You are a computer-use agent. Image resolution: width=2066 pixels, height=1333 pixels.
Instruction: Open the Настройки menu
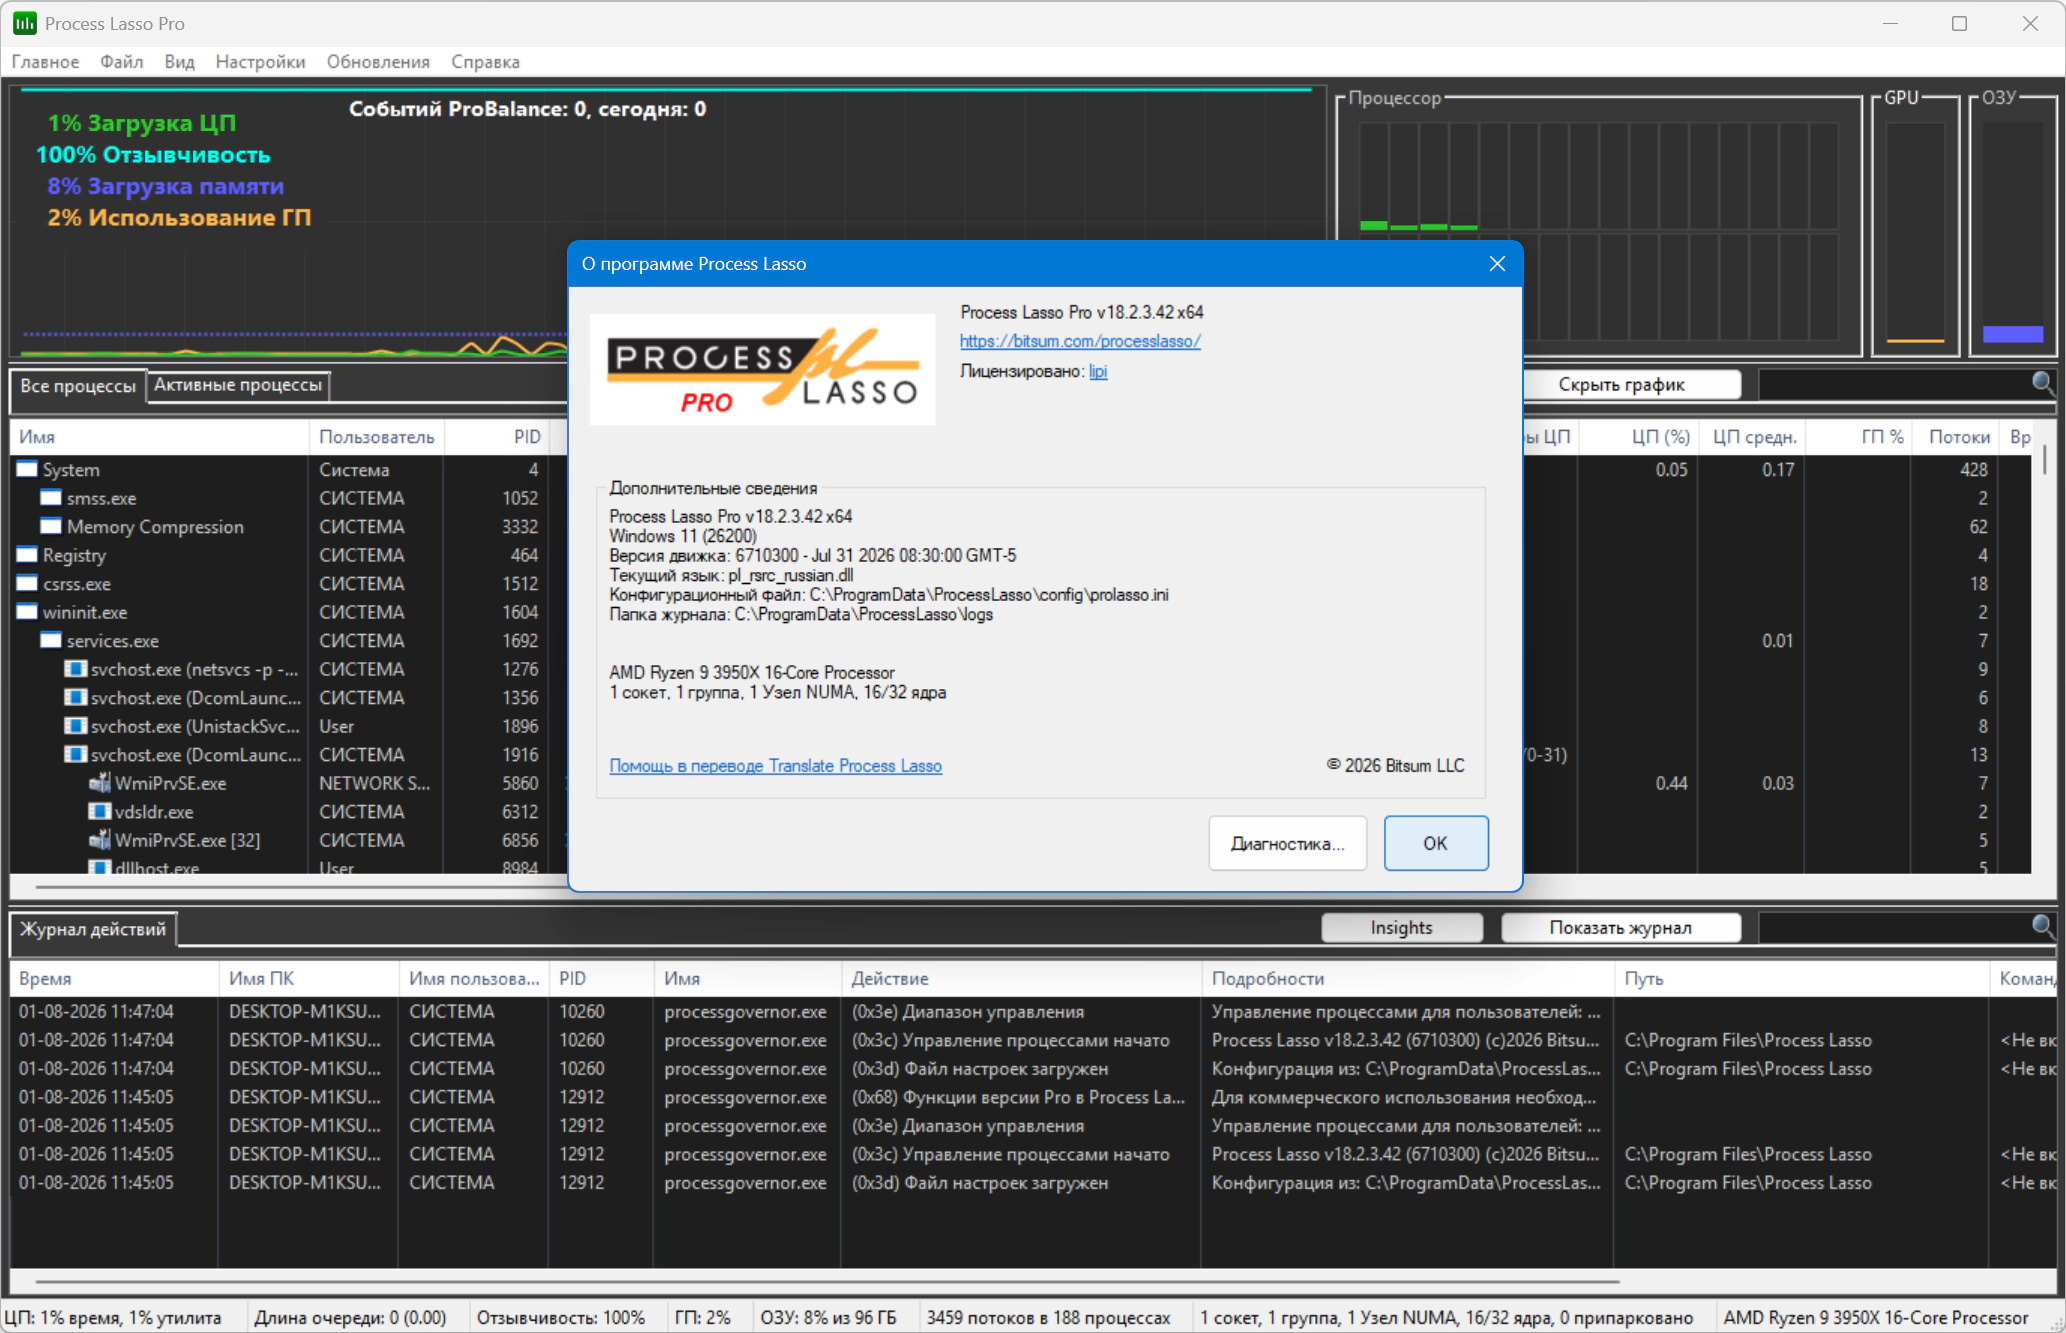(x=260, y=62)
